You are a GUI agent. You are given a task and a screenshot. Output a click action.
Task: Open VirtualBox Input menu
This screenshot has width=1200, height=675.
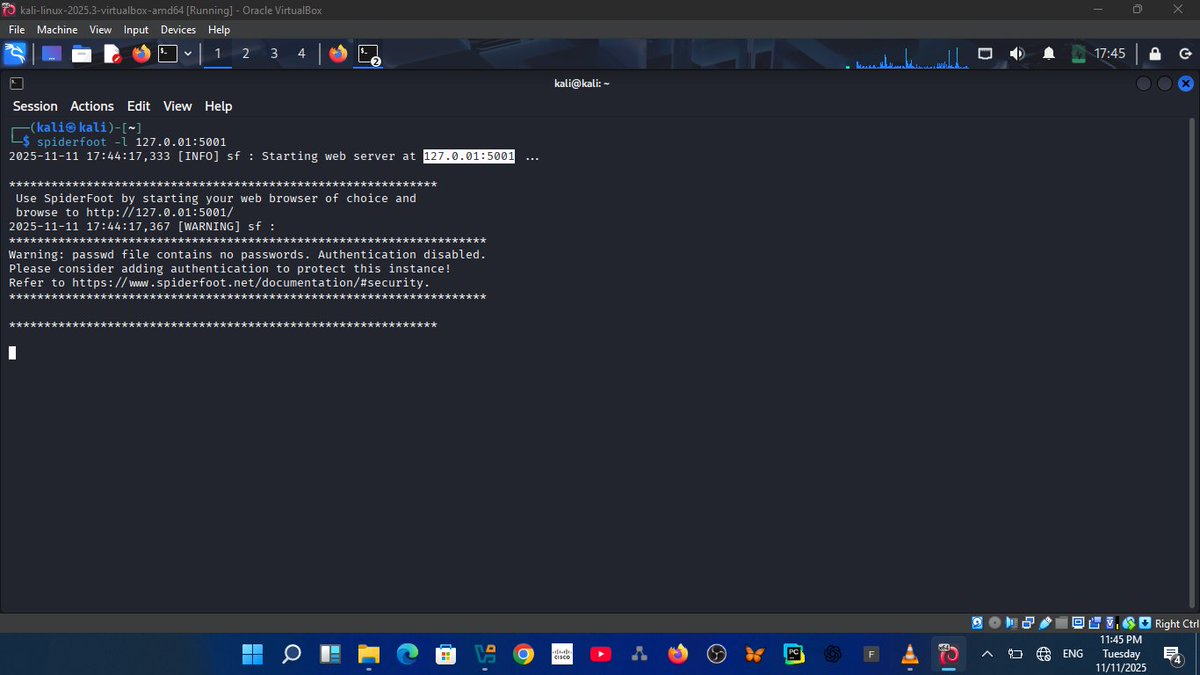[x=136, y=30]
